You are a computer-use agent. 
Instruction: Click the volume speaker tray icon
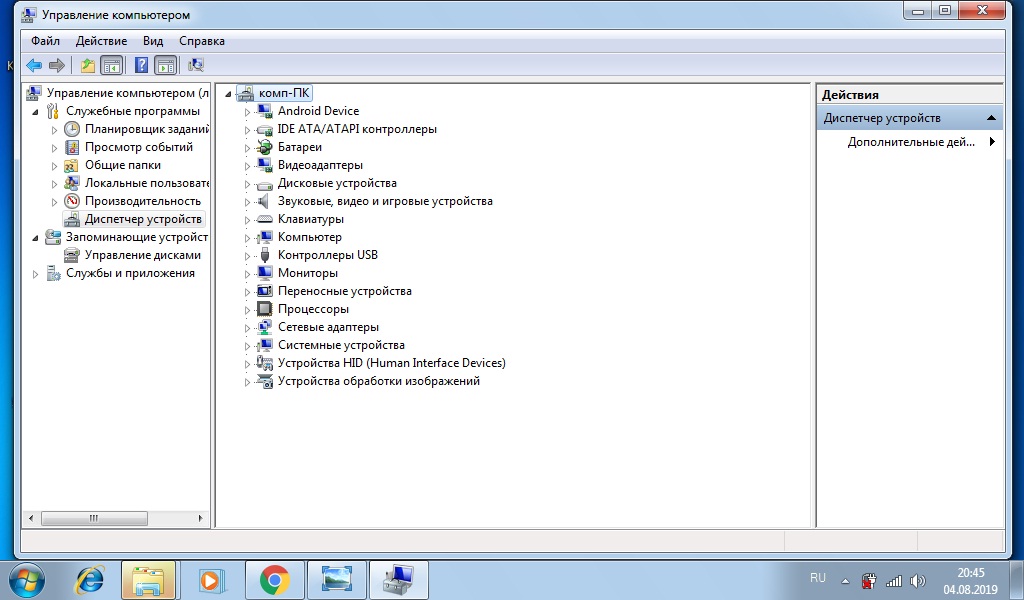pos(918,580)
